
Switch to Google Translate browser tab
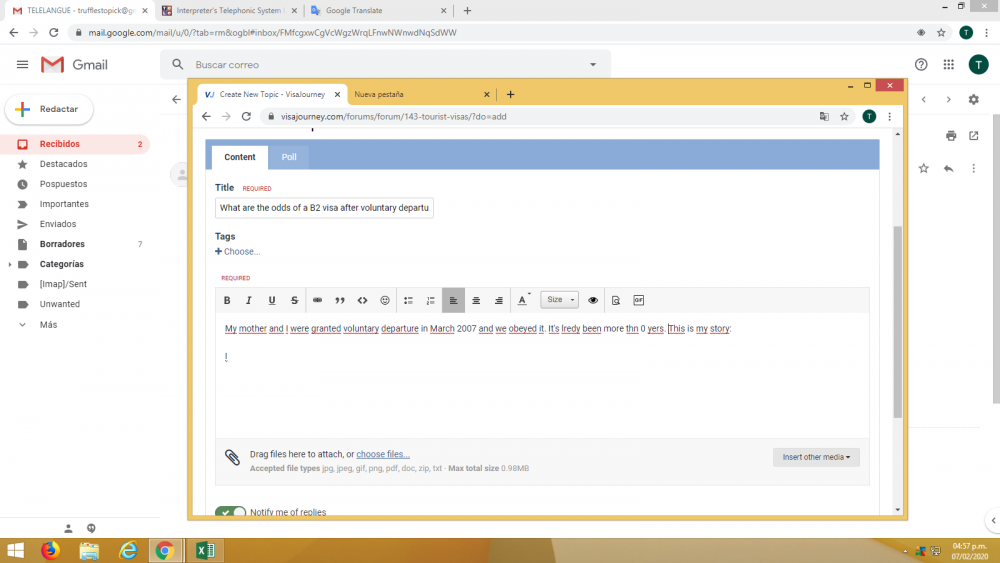point(379,10)
